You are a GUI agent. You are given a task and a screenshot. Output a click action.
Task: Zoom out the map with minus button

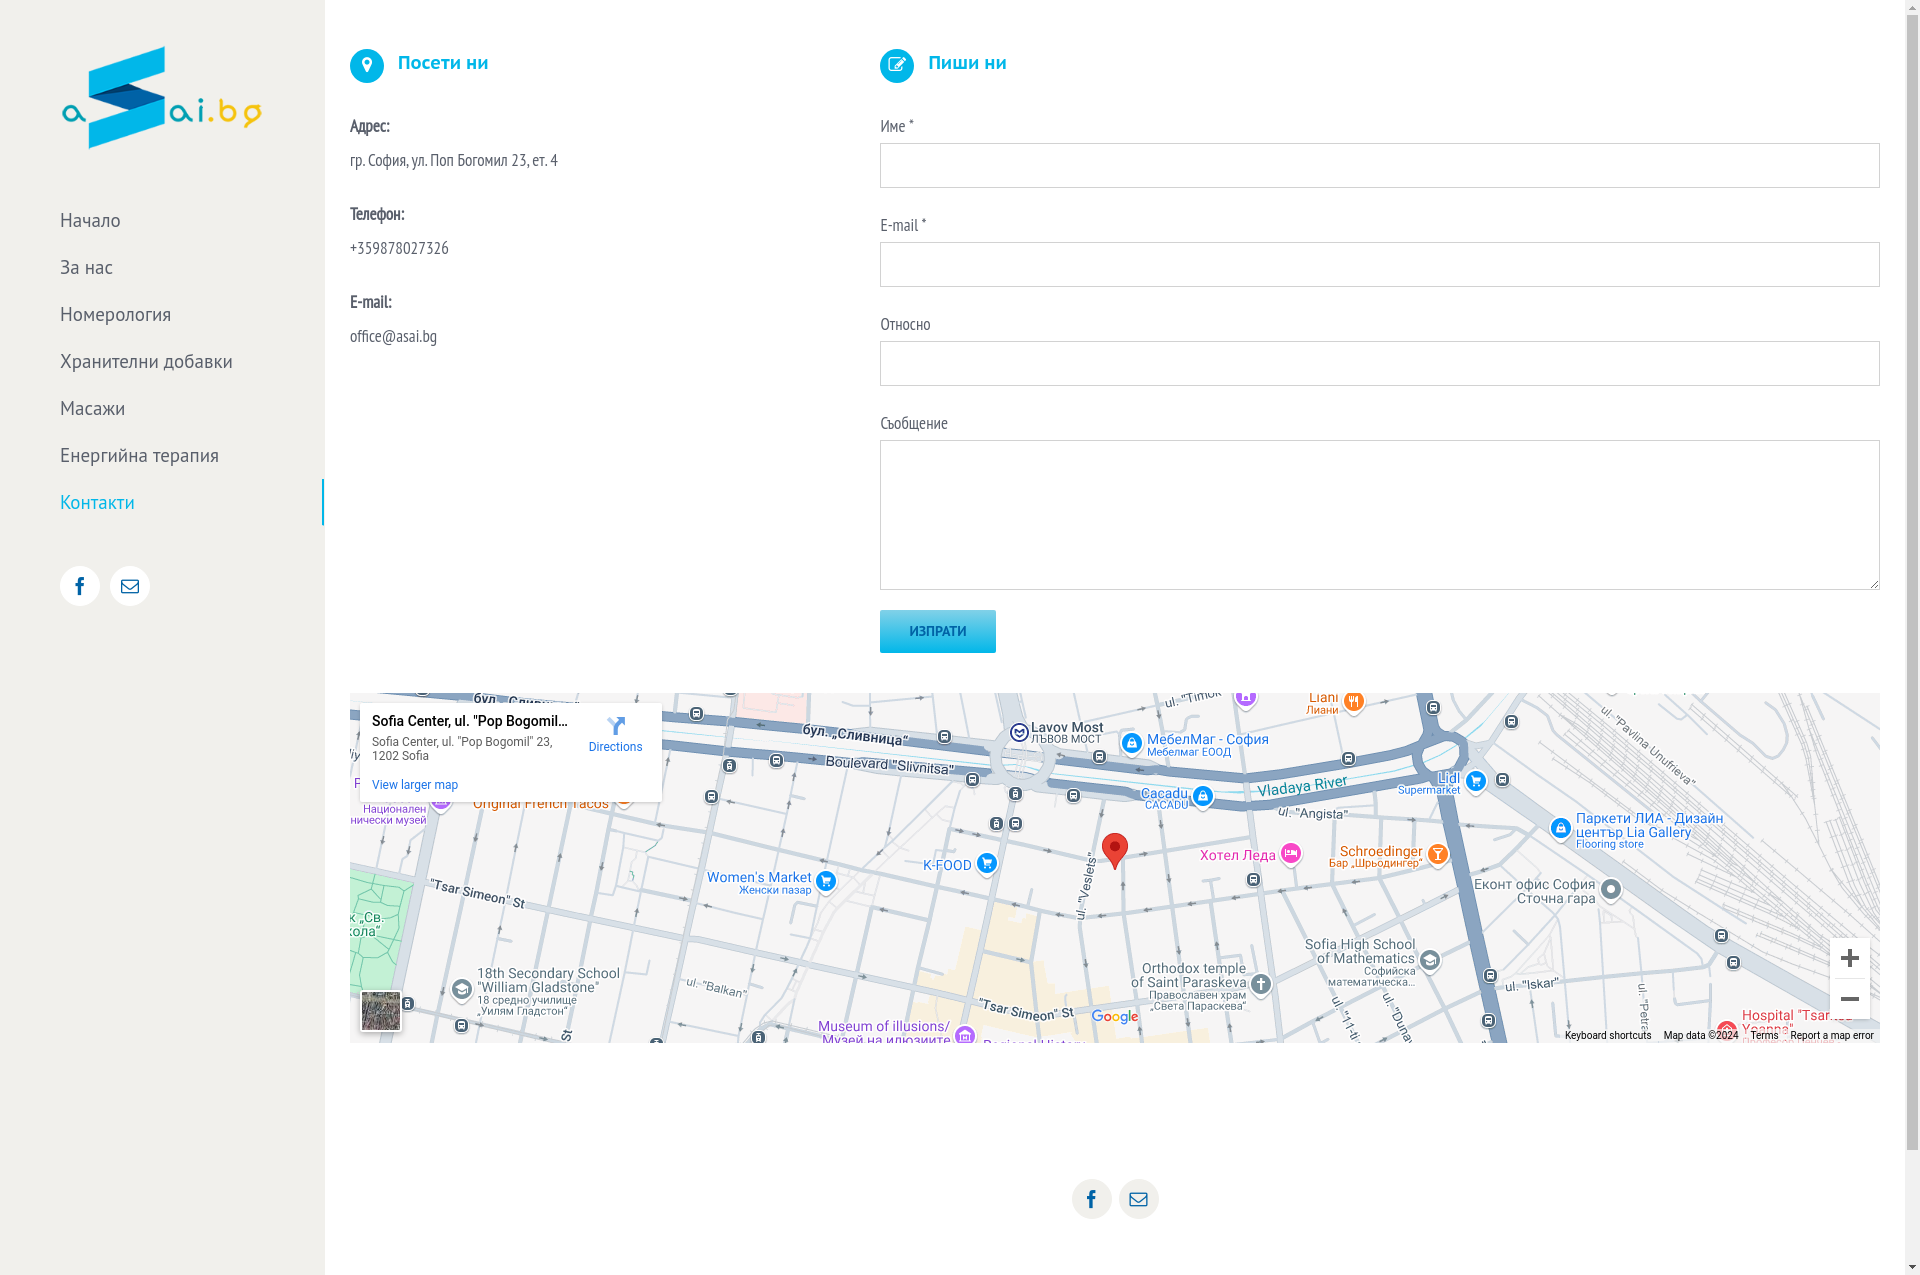coord(1849,999)
